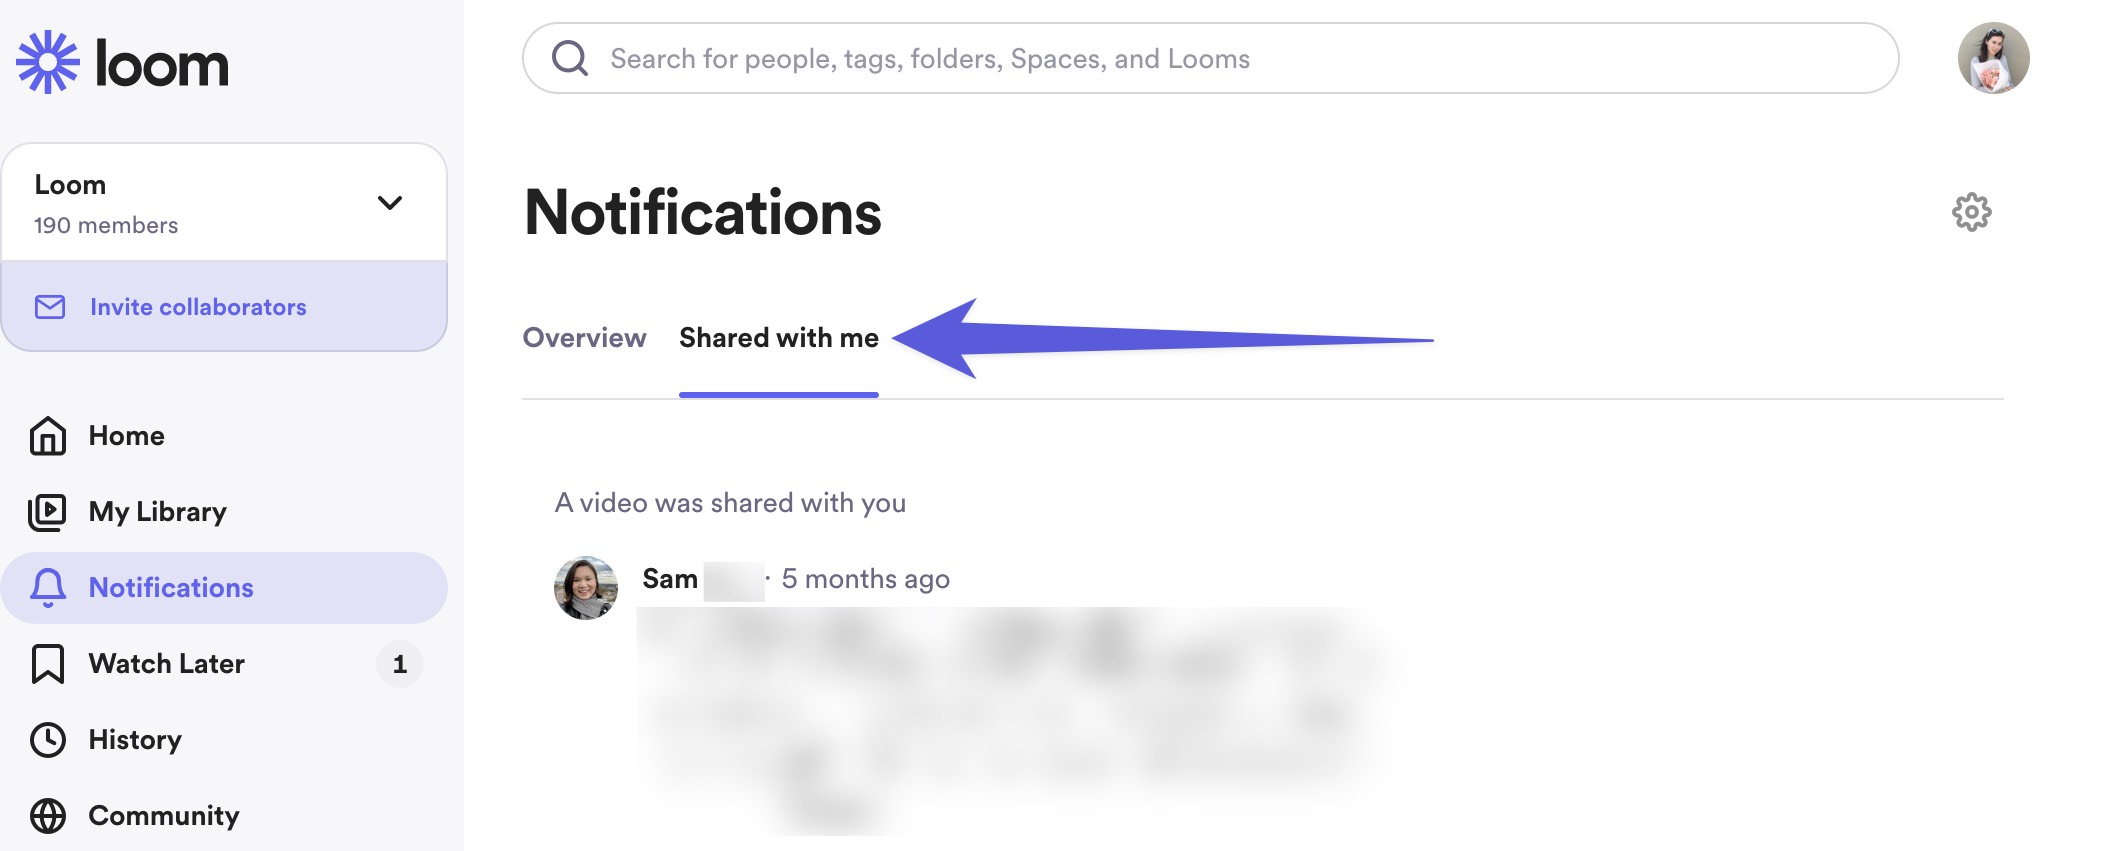Click the History clock icon
This screenshot has height=851, width=2123.
coord(48,740)
